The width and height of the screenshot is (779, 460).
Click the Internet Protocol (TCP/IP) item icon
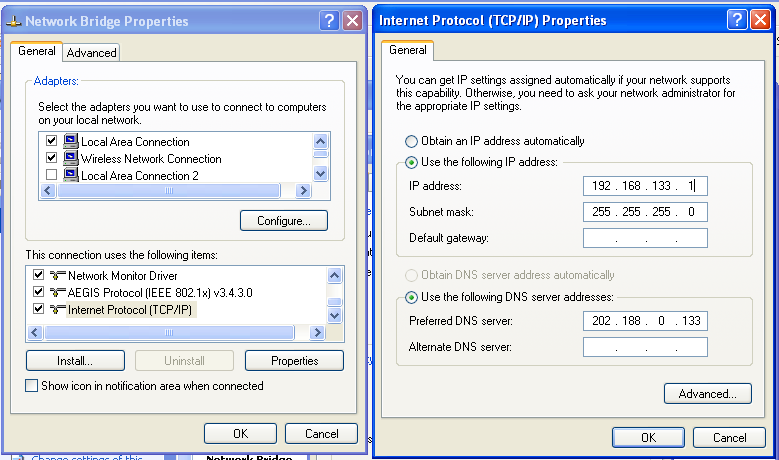(x=58, y=310)
